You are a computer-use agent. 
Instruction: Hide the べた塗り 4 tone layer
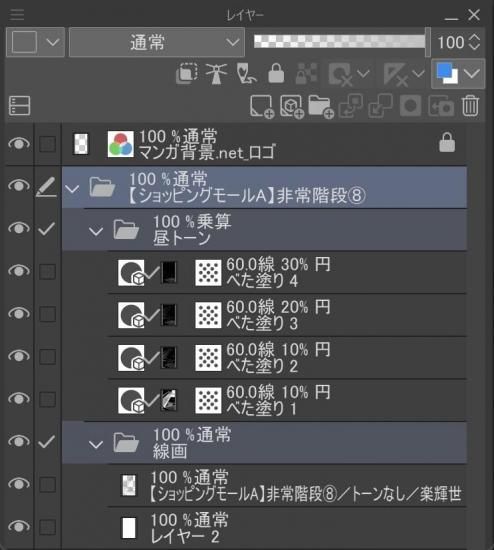[x=19, y=271]
